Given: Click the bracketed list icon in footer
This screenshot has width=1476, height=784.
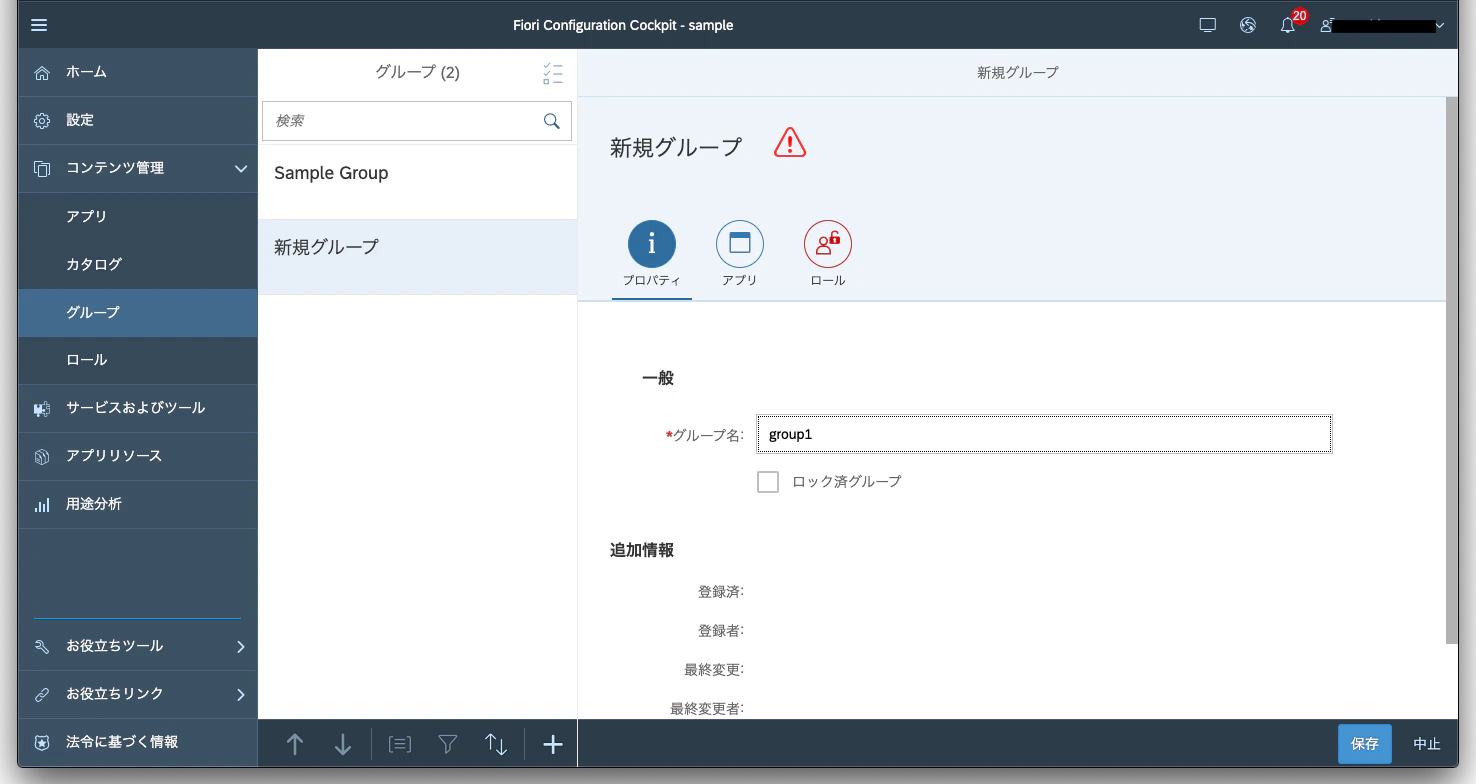Looking at the screenshot, I should coord(400,744).
